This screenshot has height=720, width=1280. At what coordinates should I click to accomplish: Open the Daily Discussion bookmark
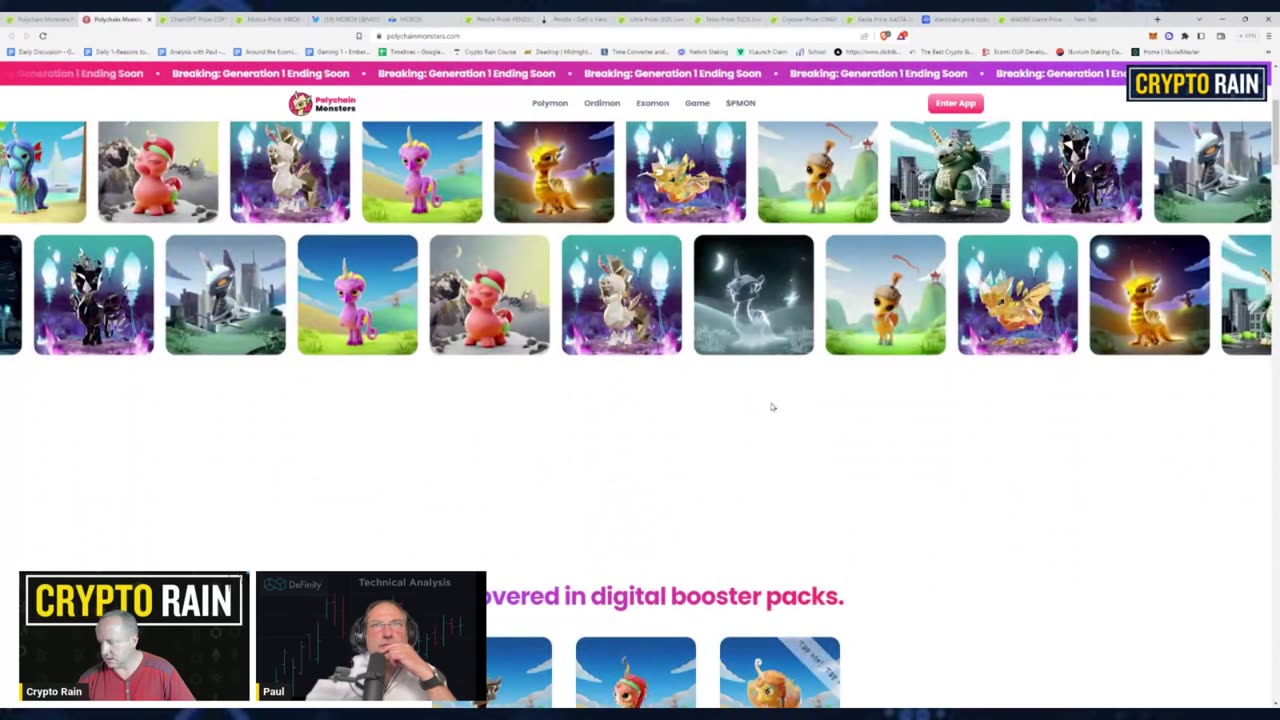point(40,52)
